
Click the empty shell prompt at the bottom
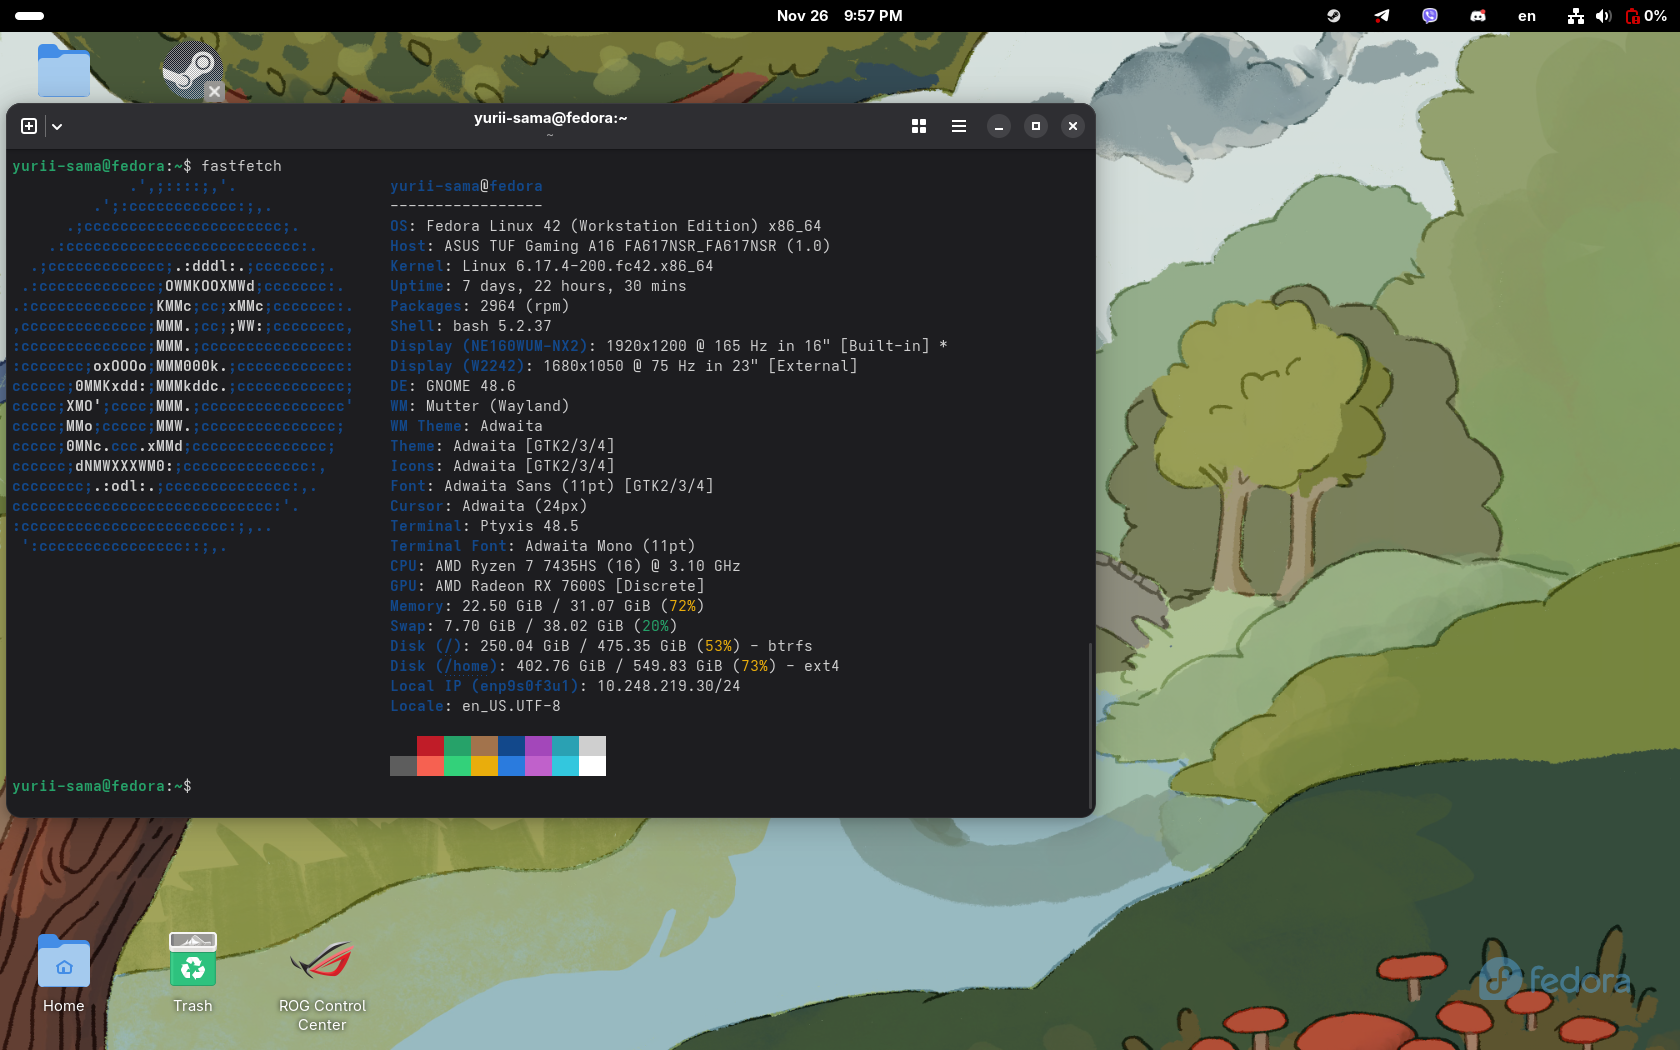click(102, 786)
